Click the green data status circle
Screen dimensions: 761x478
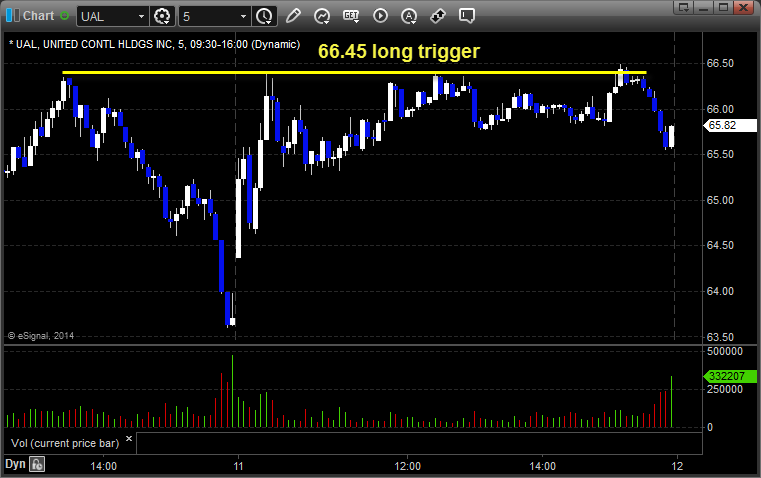click(64, 16)
